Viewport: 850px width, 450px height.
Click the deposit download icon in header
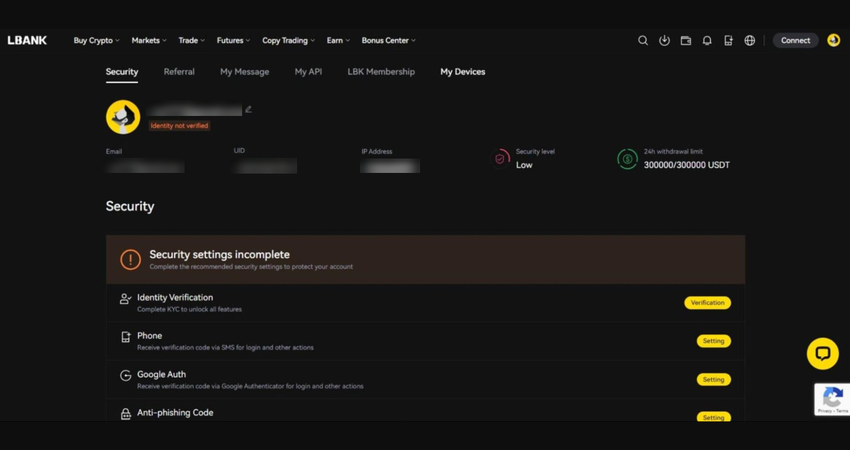pos(664,41)
